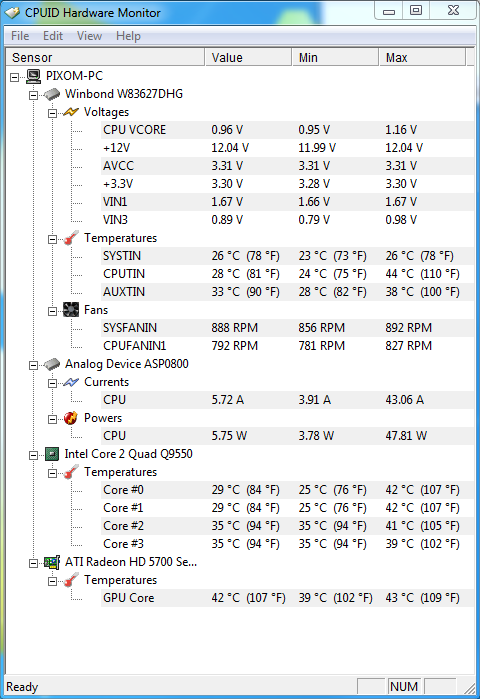Screen dimensions: 480x699
Task: Maximize the Hardware Monitor window
Action: [x=416, y=11]
